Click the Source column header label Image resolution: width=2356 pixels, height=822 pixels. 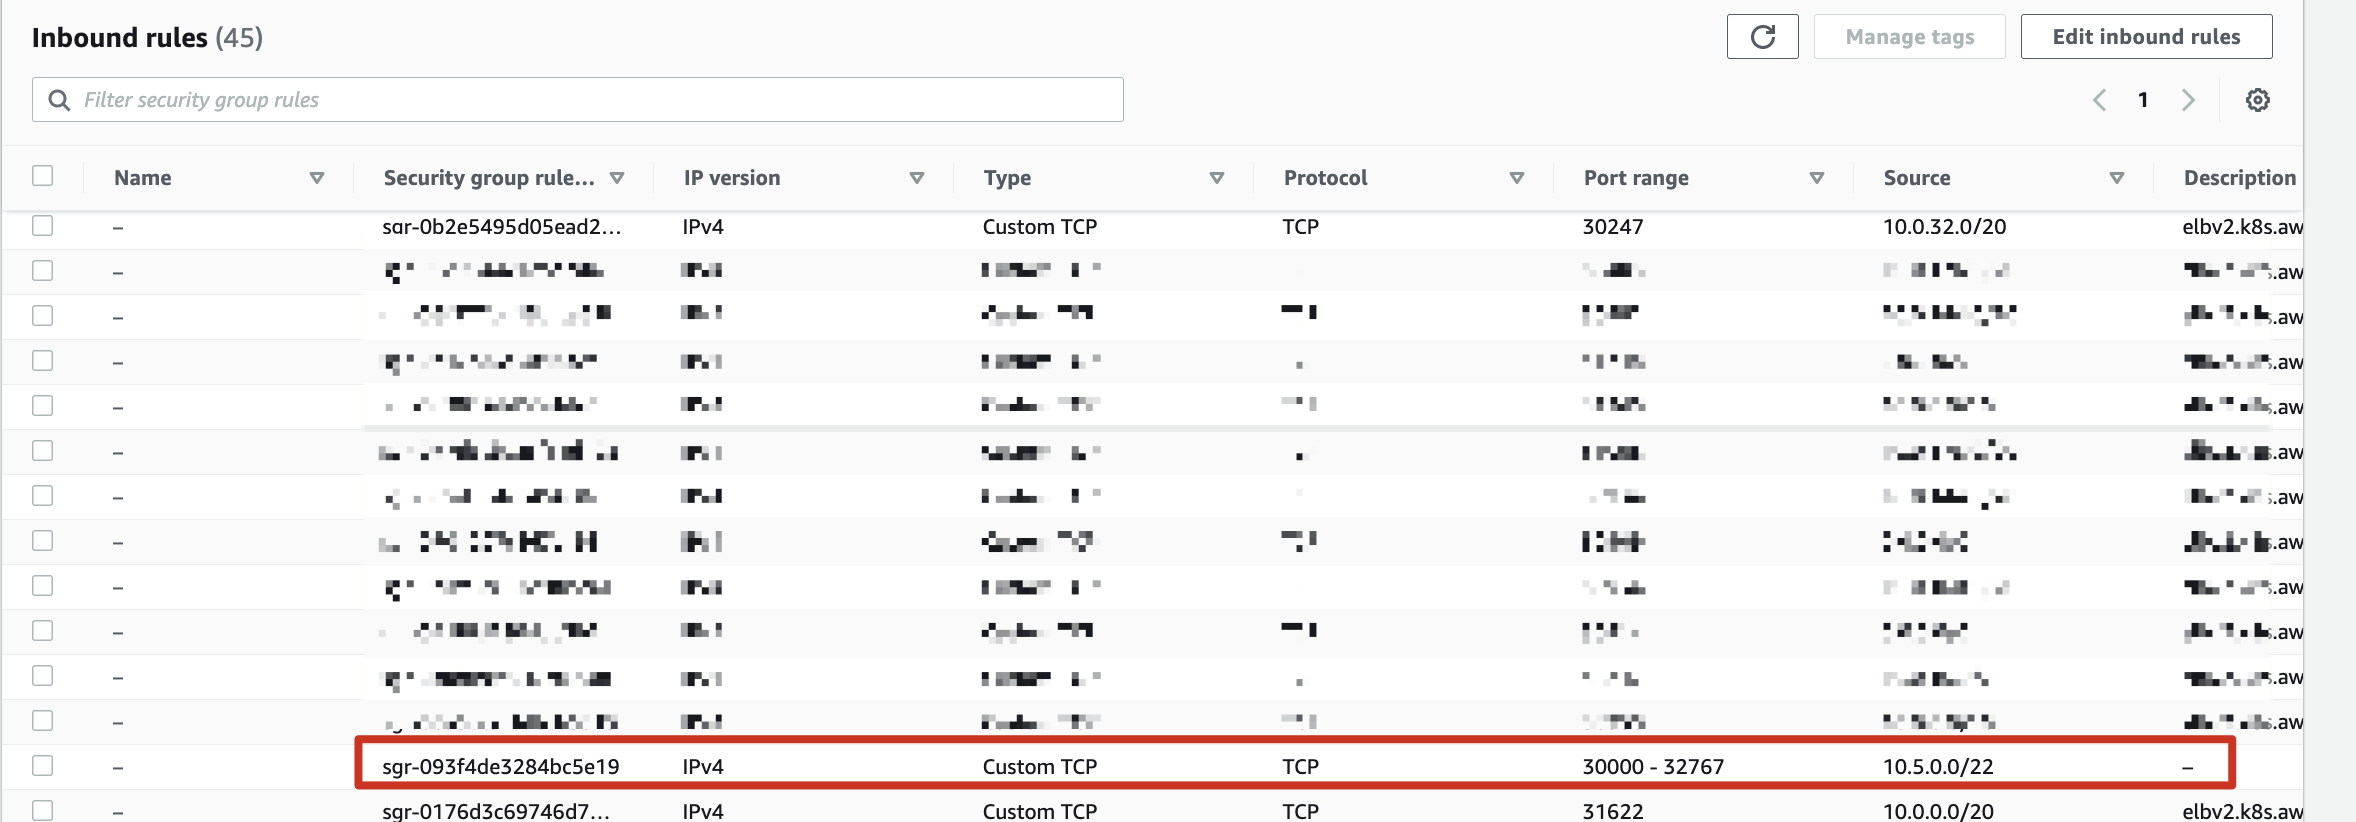click(1917, 178)
